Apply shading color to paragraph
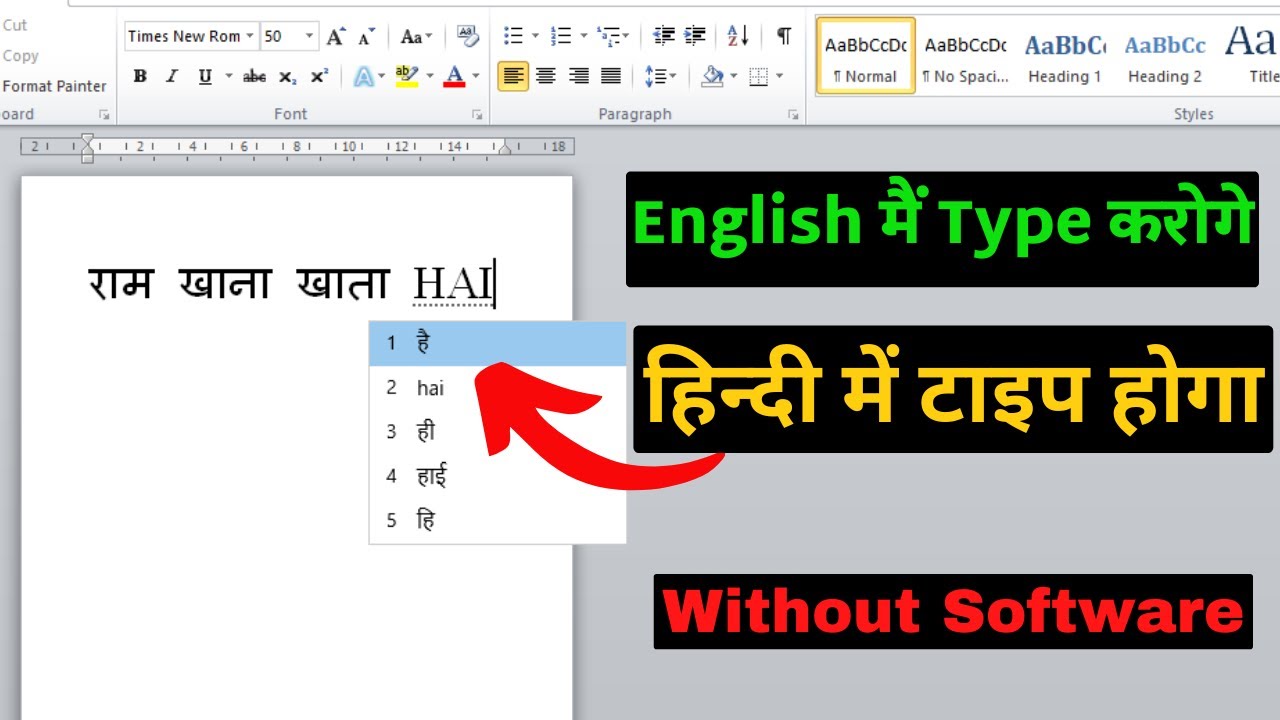The image size is (1280, 720). (712, 76)
